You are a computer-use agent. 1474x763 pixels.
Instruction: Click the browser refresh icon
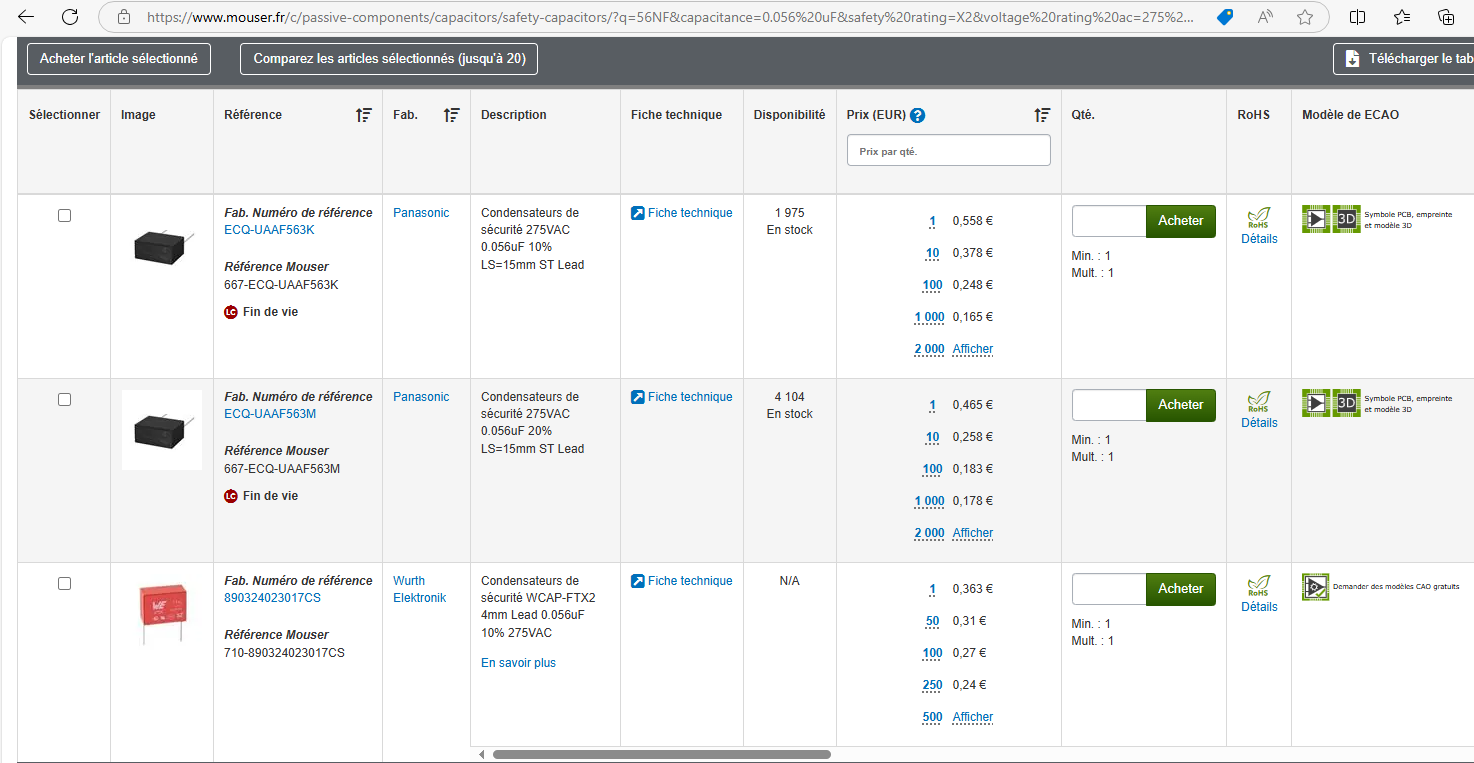click(70, 17)
